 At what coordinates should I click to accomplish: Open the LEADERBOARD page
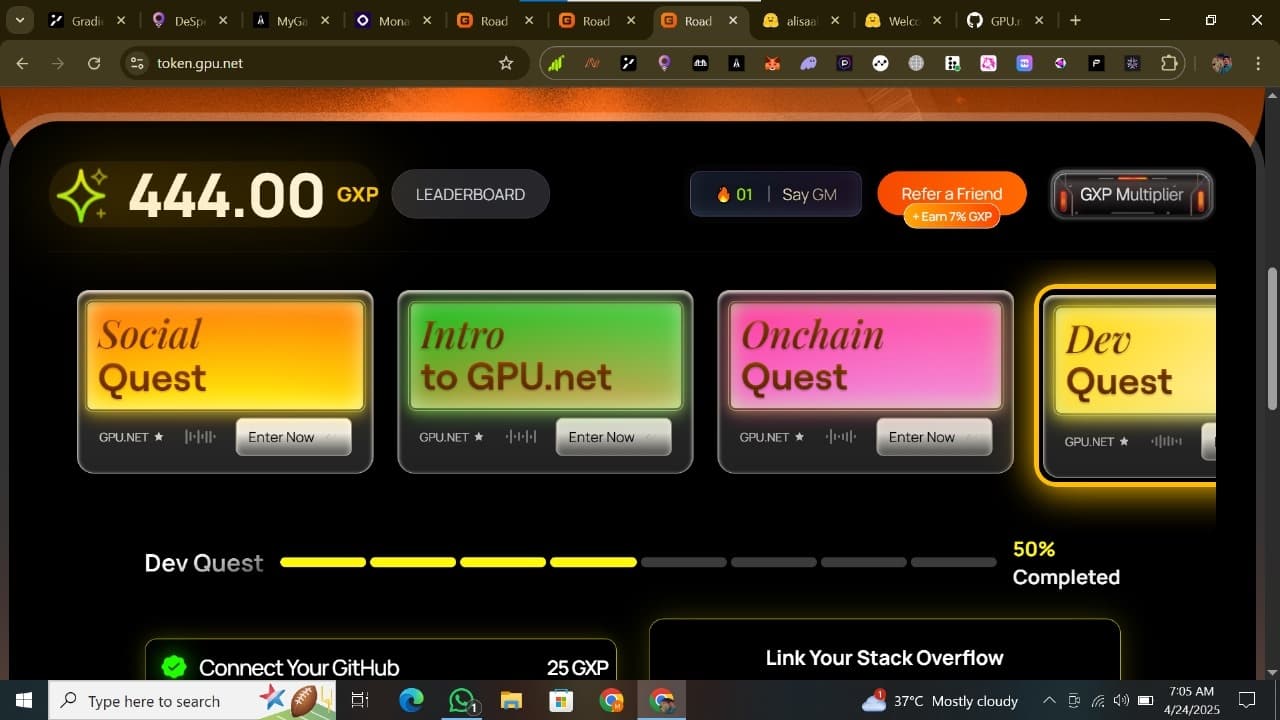470,194
